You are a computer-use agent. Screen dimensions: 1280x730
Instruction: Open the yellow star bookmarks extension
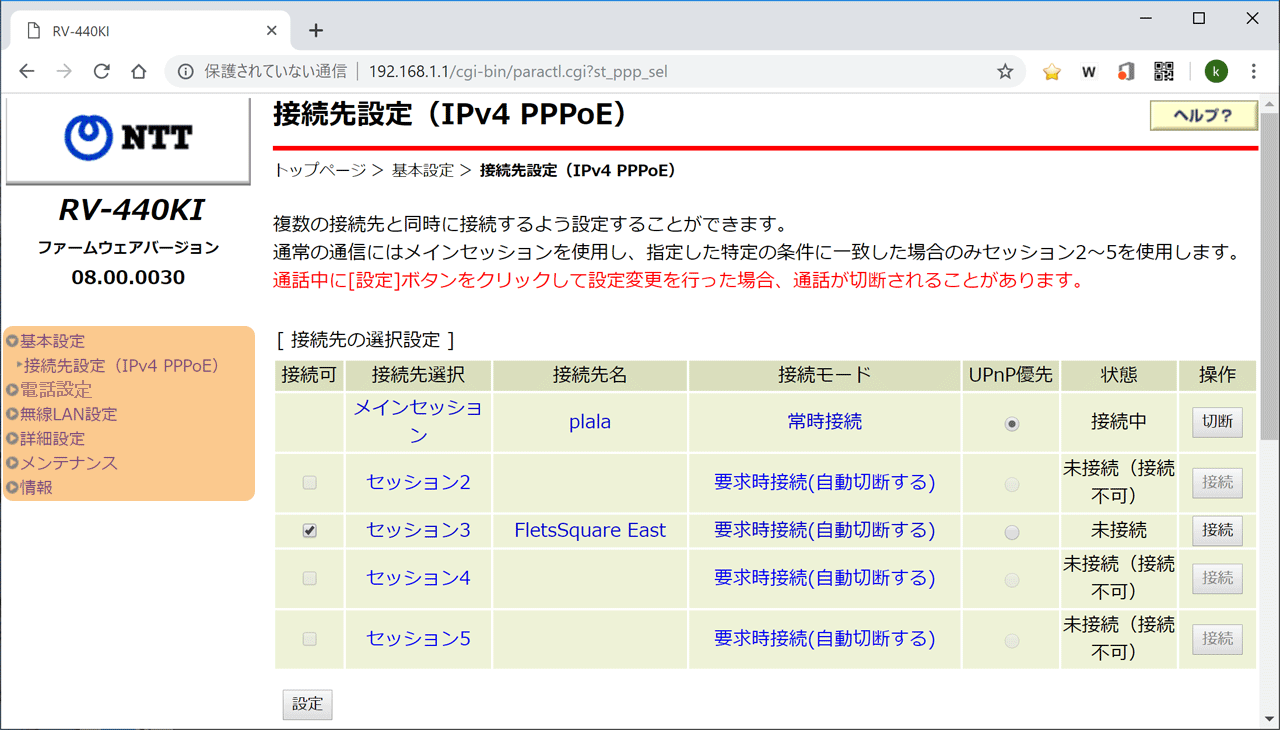click(x=1051, y=72)
